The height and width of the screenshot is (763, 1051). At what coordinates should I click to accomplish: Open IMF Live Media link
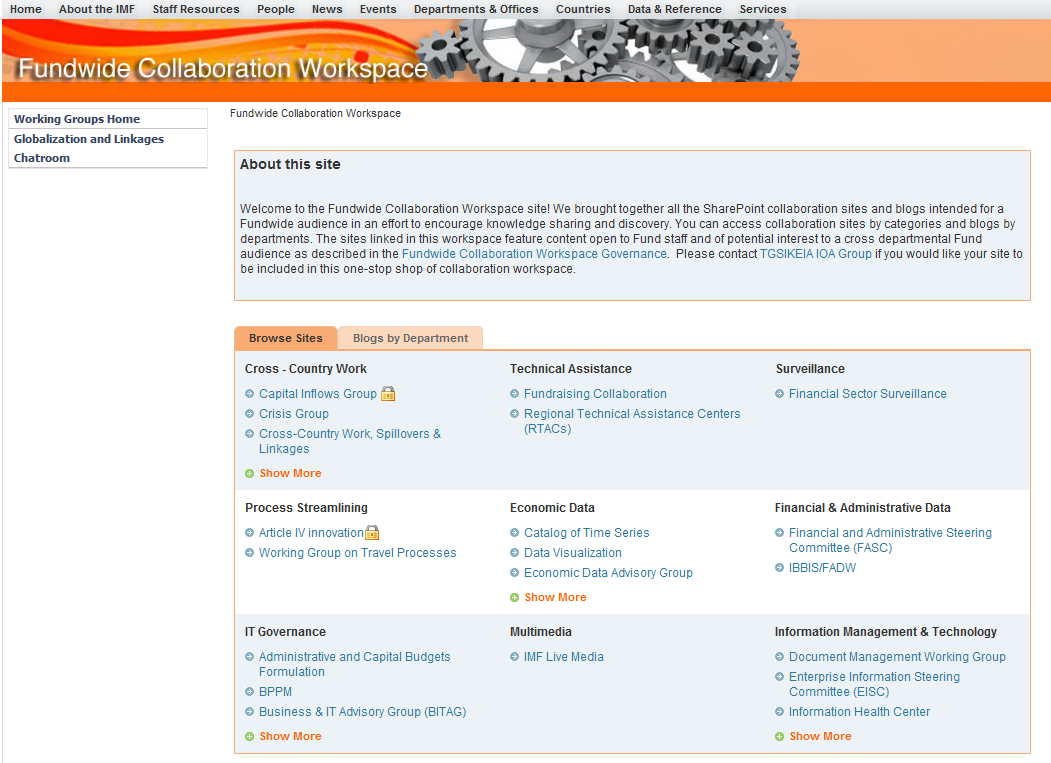coord(564,656)
